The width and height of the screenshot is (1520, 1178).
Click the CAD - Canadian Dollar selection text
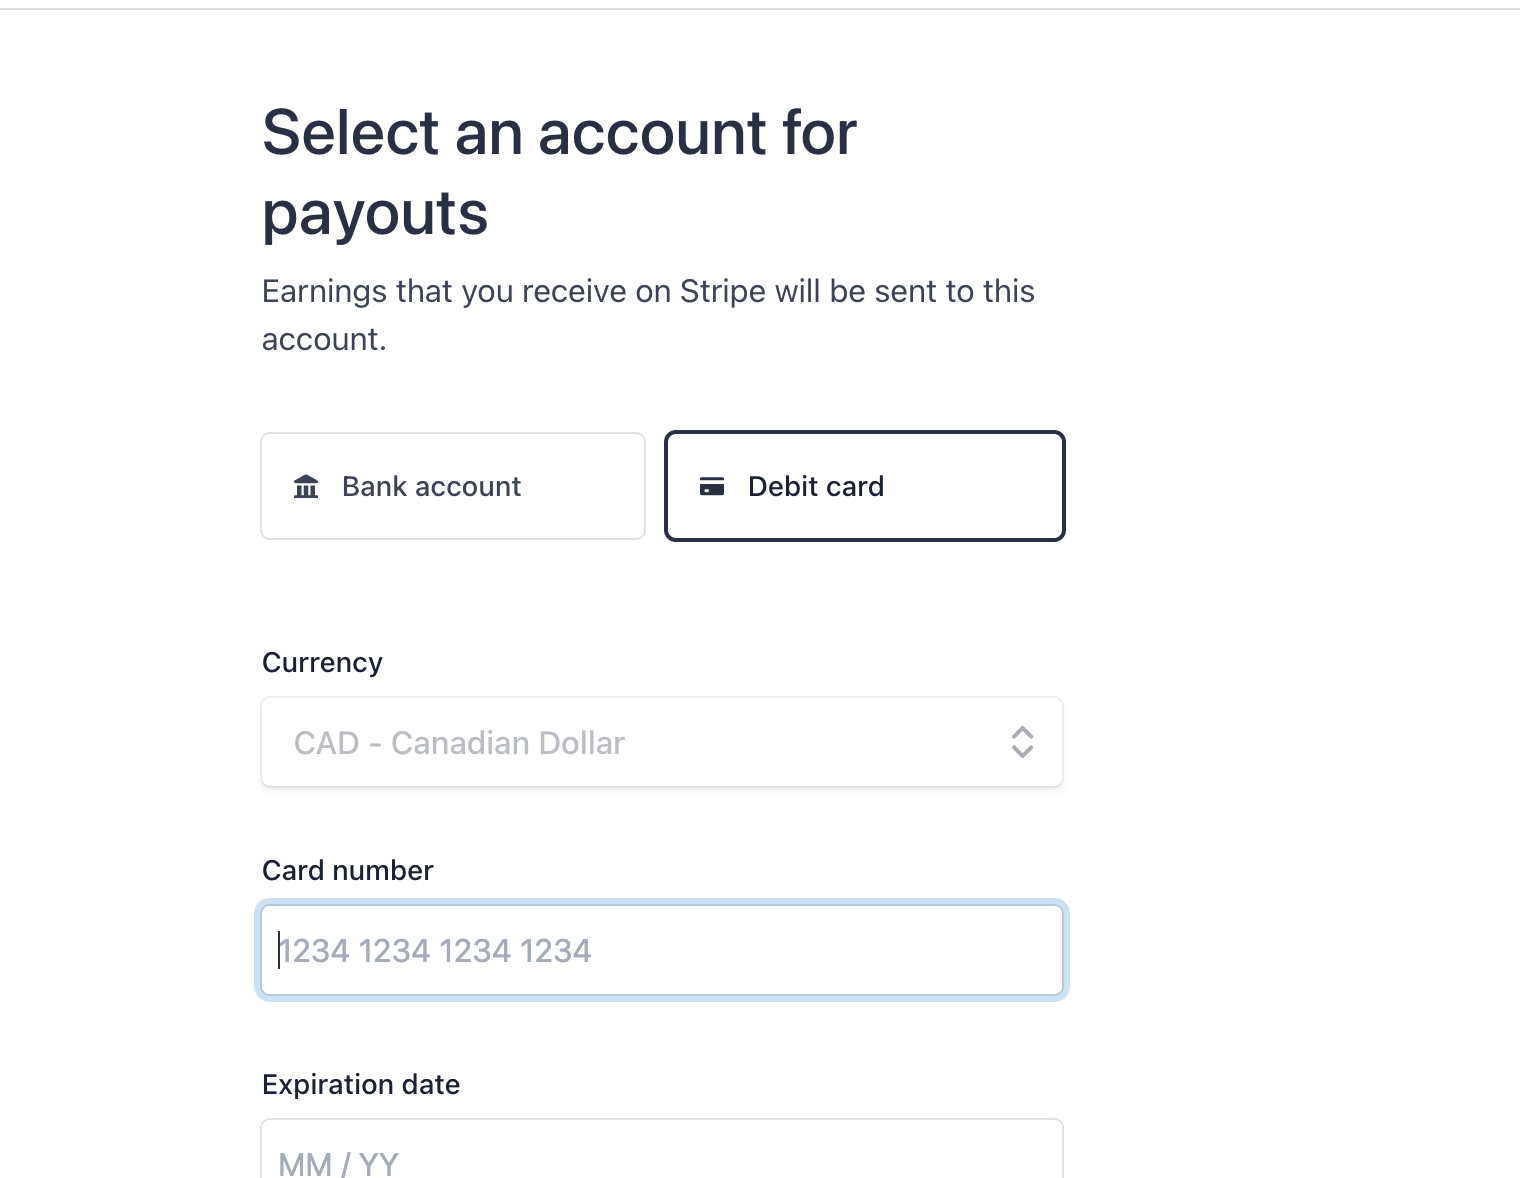click(459, 743)
